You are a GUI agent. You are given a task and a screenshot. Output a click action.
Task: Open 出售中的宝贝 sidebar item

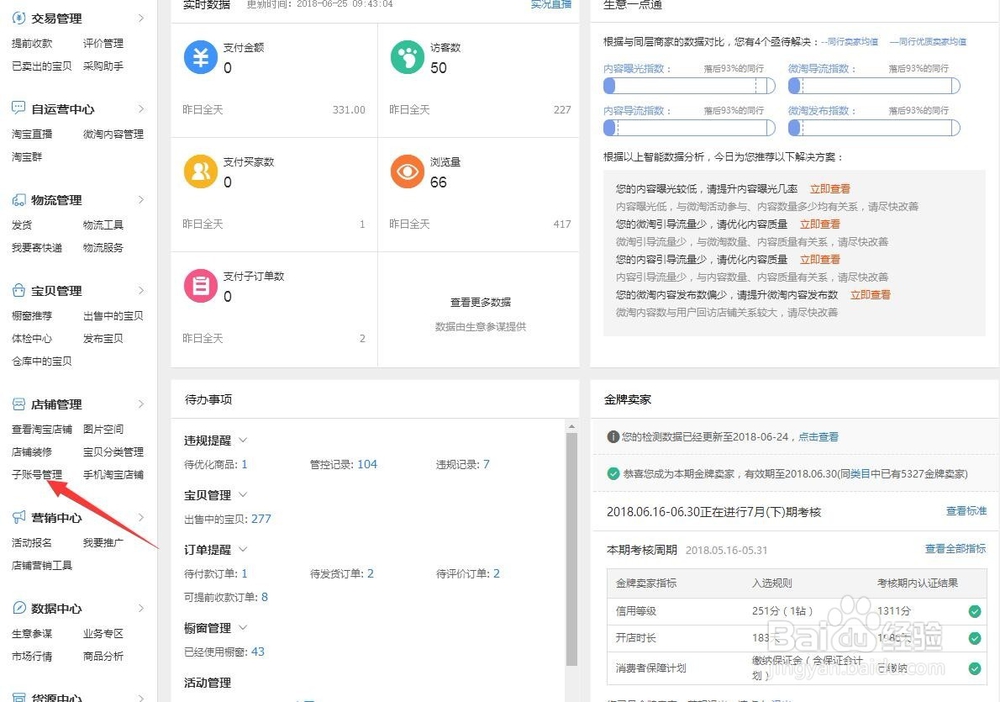113,316
